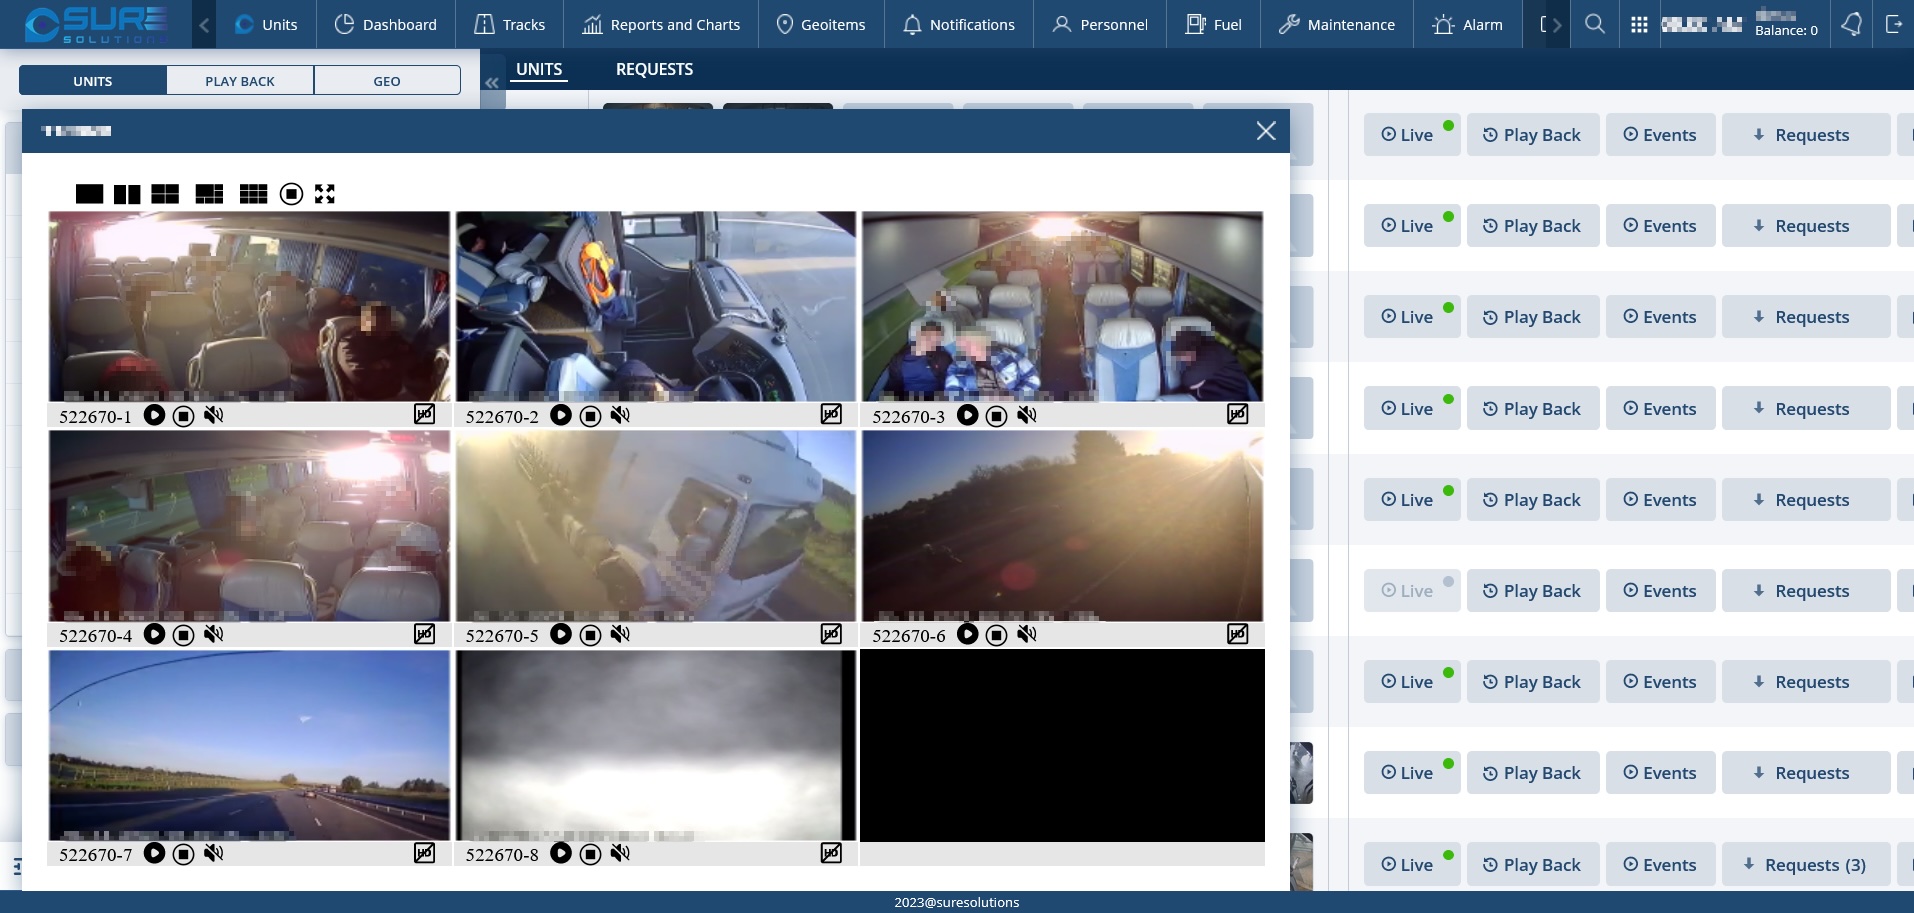Viewport: 1914px width, 913px height.
Task: Toggle HD icon on 522670-6
Action: pos(1238,633)
